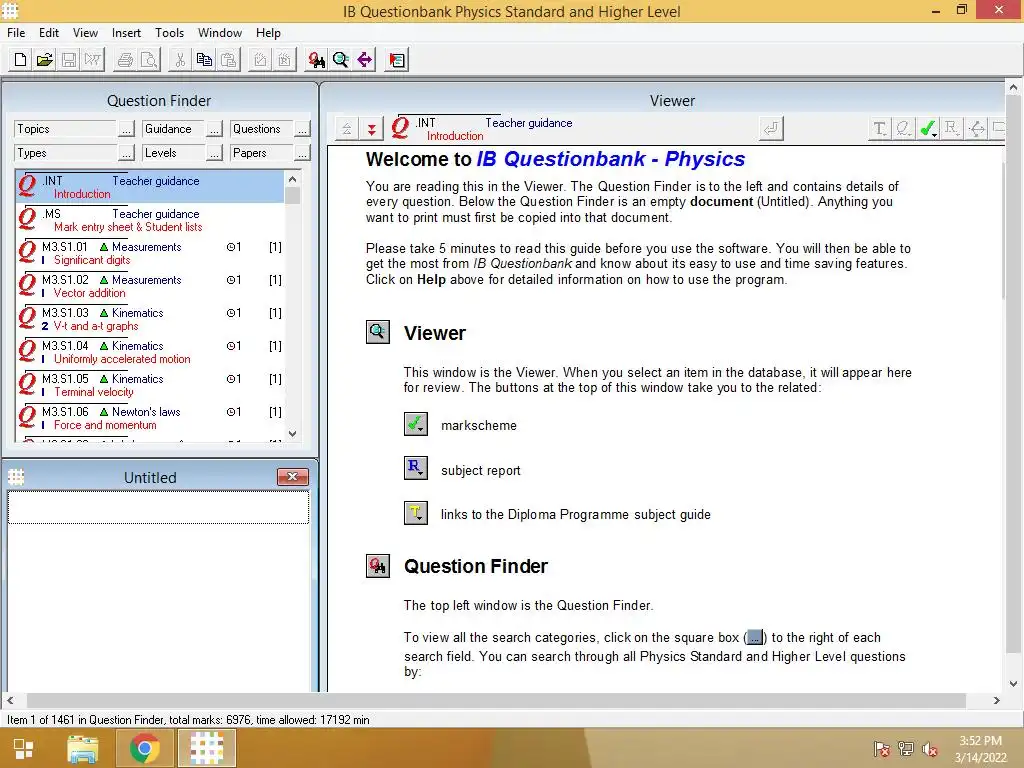Open Question Finder via the binoculars icon
Screen dimensions: 1024x768
tap(316, 60)
